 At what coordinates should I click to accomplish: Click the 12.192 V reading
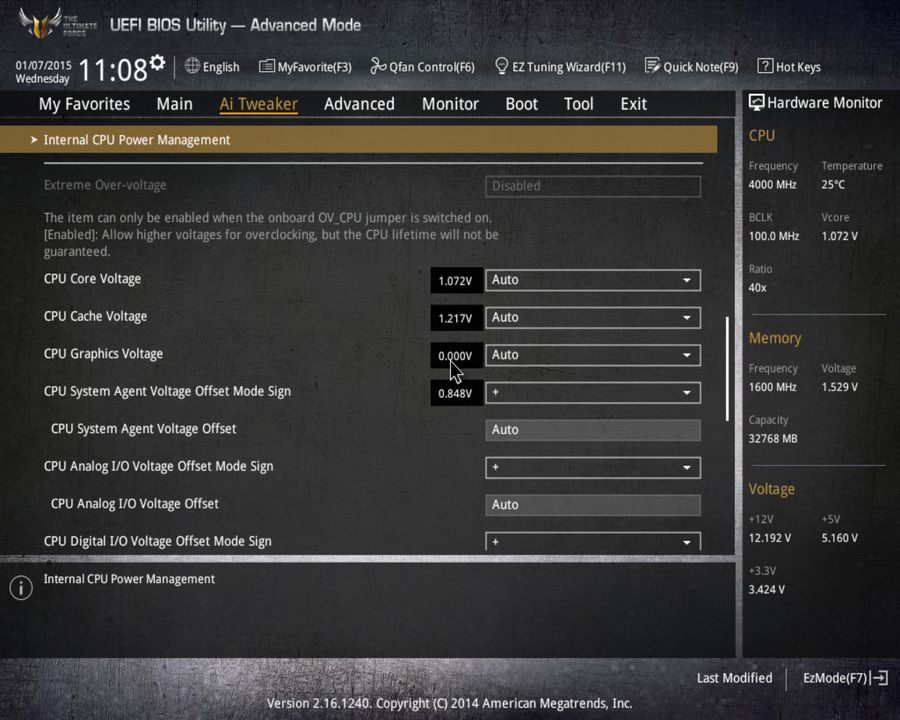(x=770, y=538)
